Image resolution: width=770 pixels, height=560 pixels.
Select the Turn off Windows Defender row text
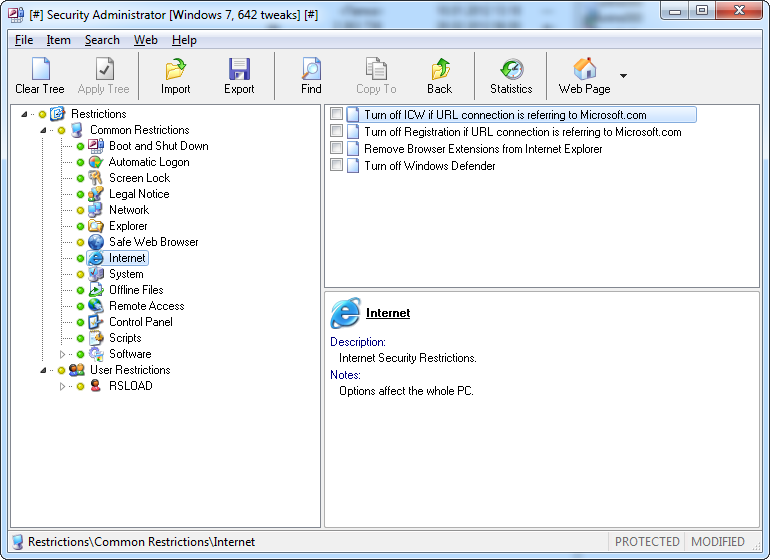pyautogui.click(x=430, y=166)
